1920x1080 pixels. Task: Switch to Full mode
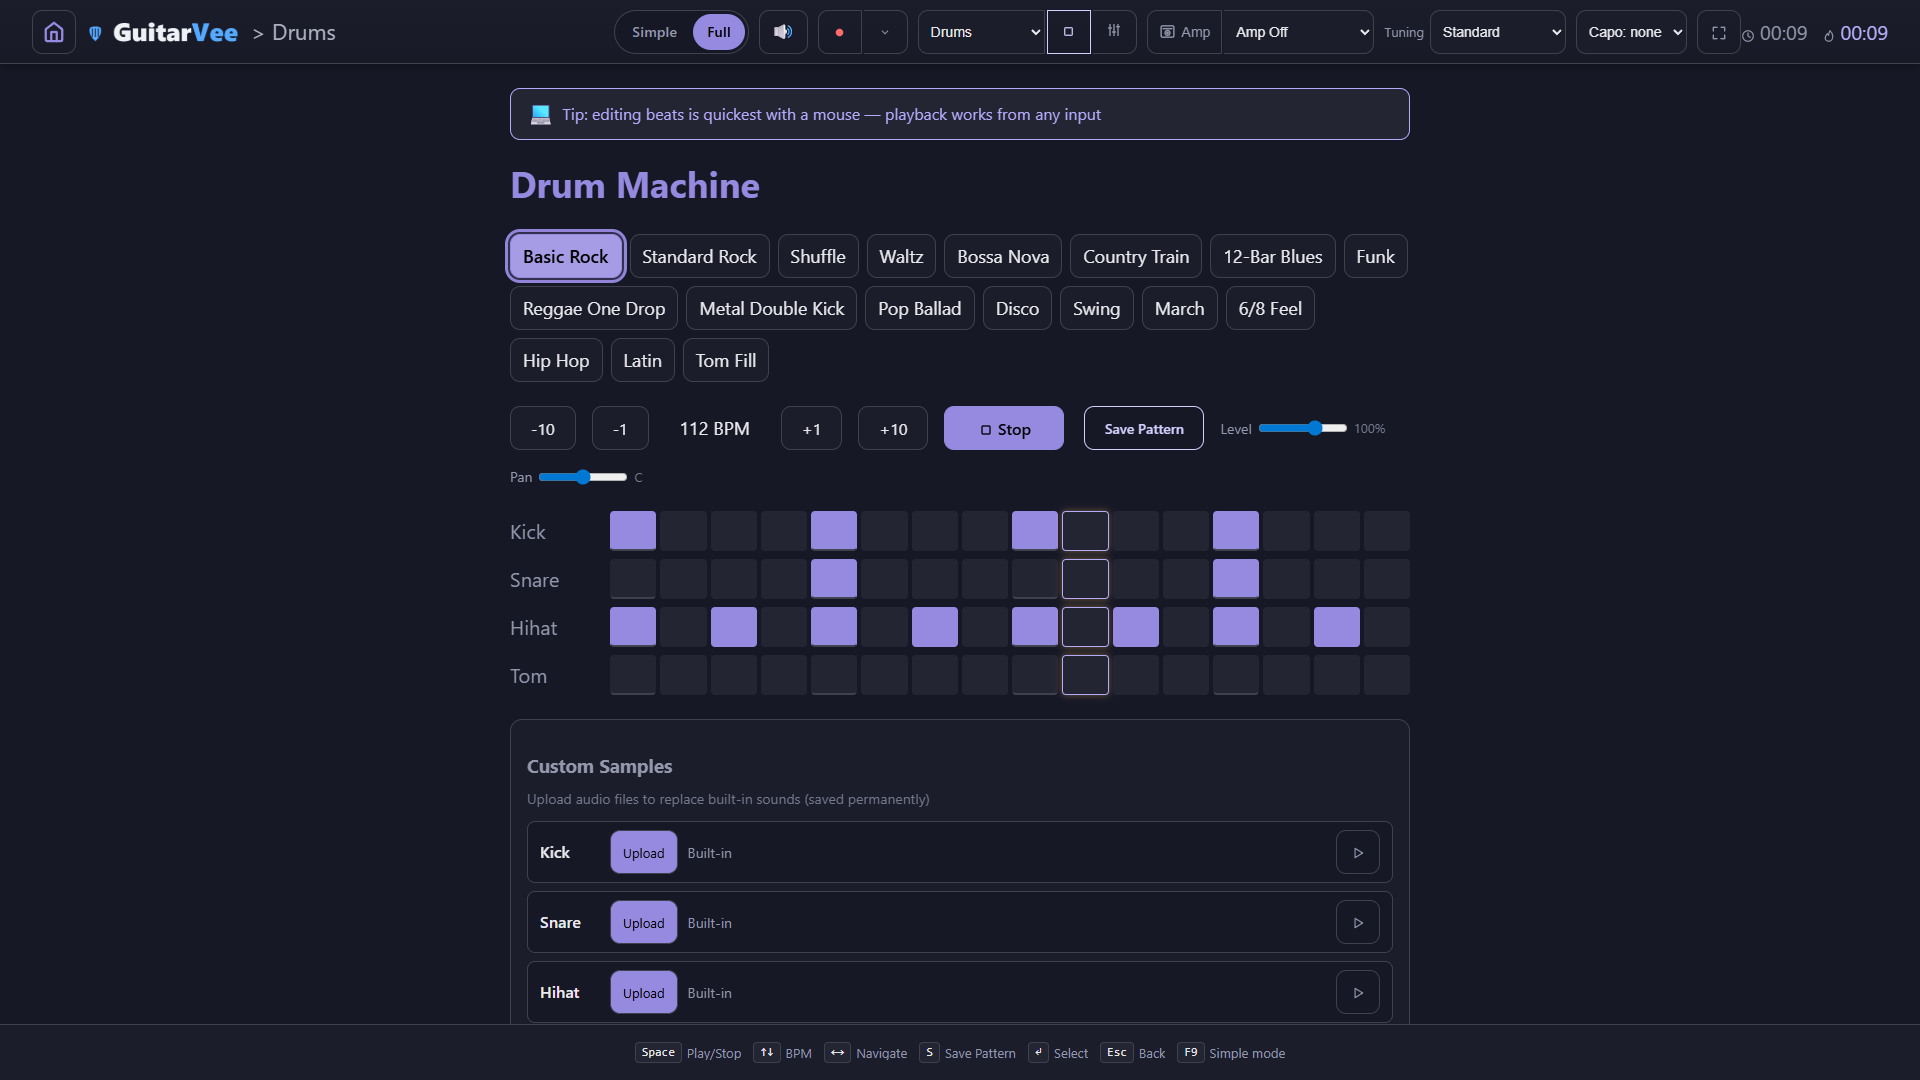point(718,32)
